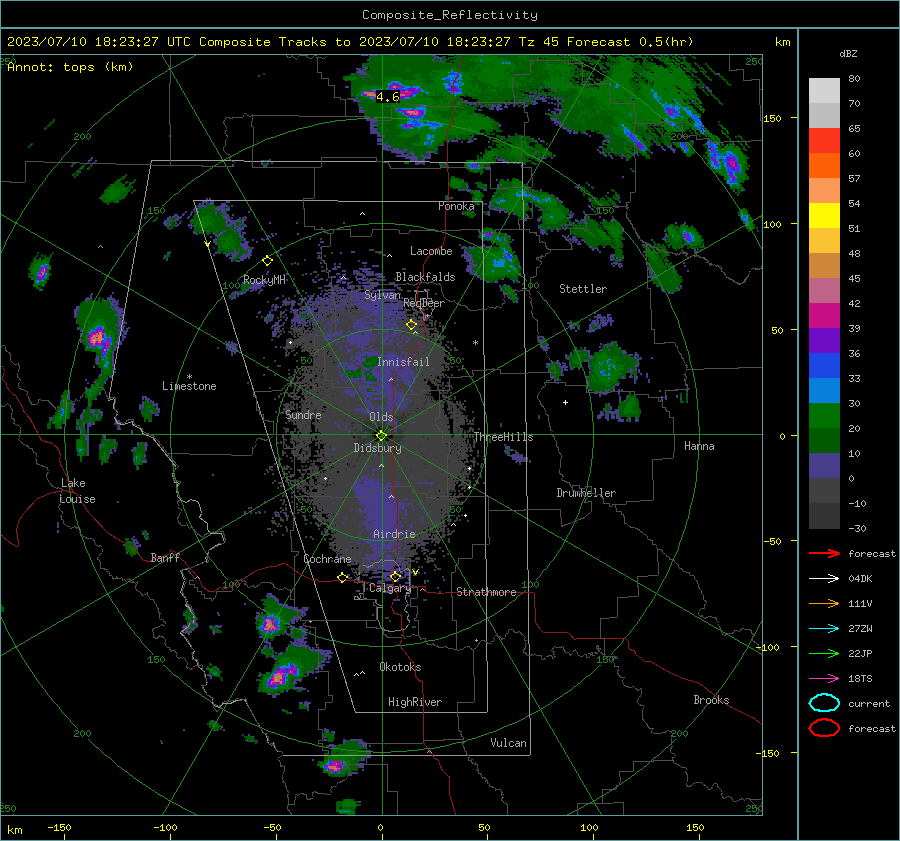Click the Stettler town label
Screen dimensions: 900x841
[583, 289]
